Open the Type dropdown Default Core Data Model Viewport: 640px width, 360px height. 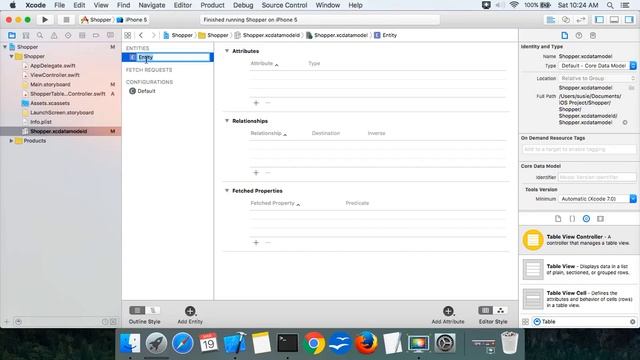pos(598,66)
